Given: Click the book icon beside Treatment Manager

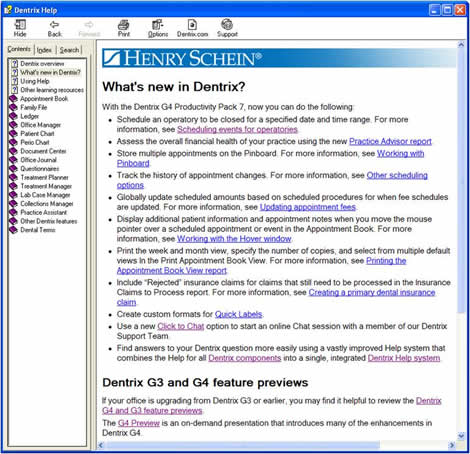Looking at the screenshot, I should tap(13, 186).
